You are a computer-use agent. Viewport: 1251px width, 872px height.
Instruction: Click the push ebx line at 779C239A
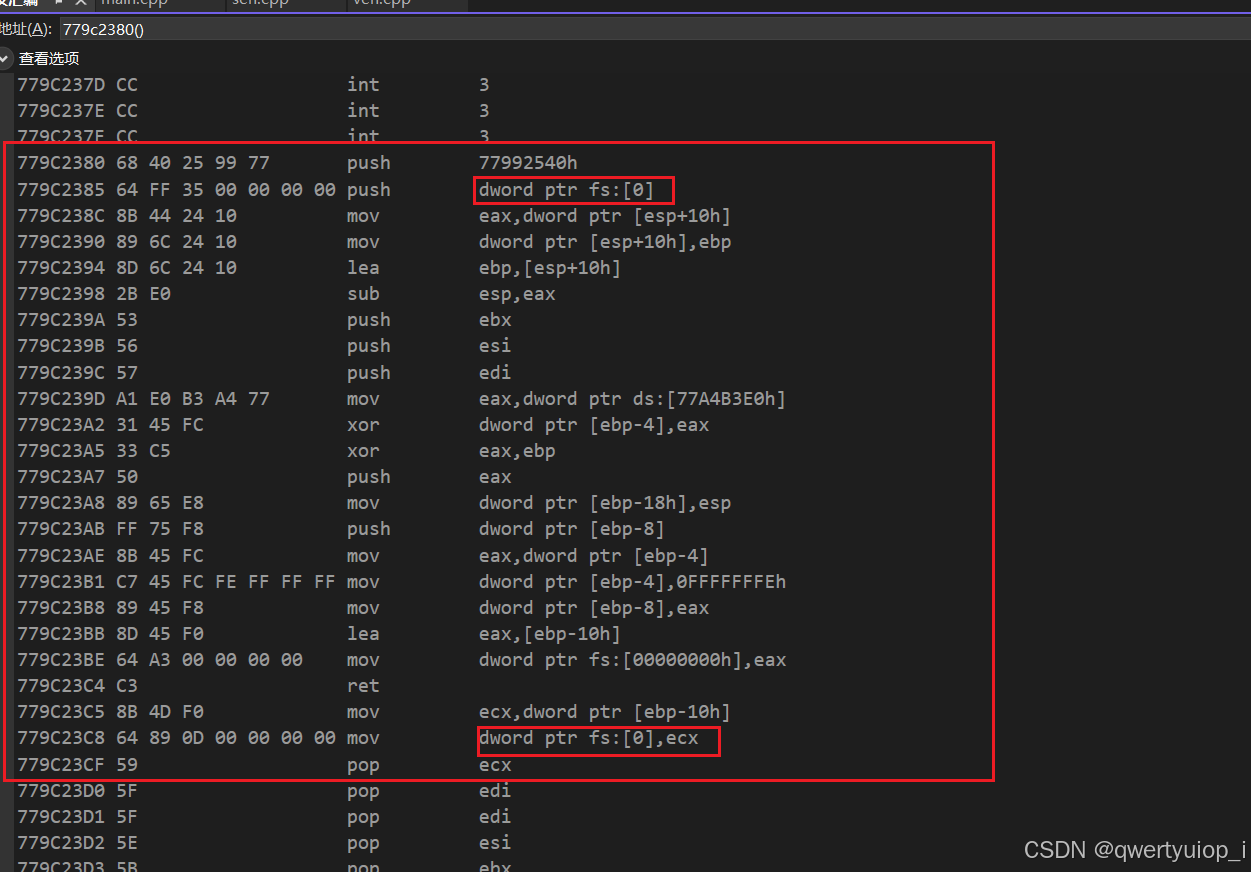click(x=264, y=320)
